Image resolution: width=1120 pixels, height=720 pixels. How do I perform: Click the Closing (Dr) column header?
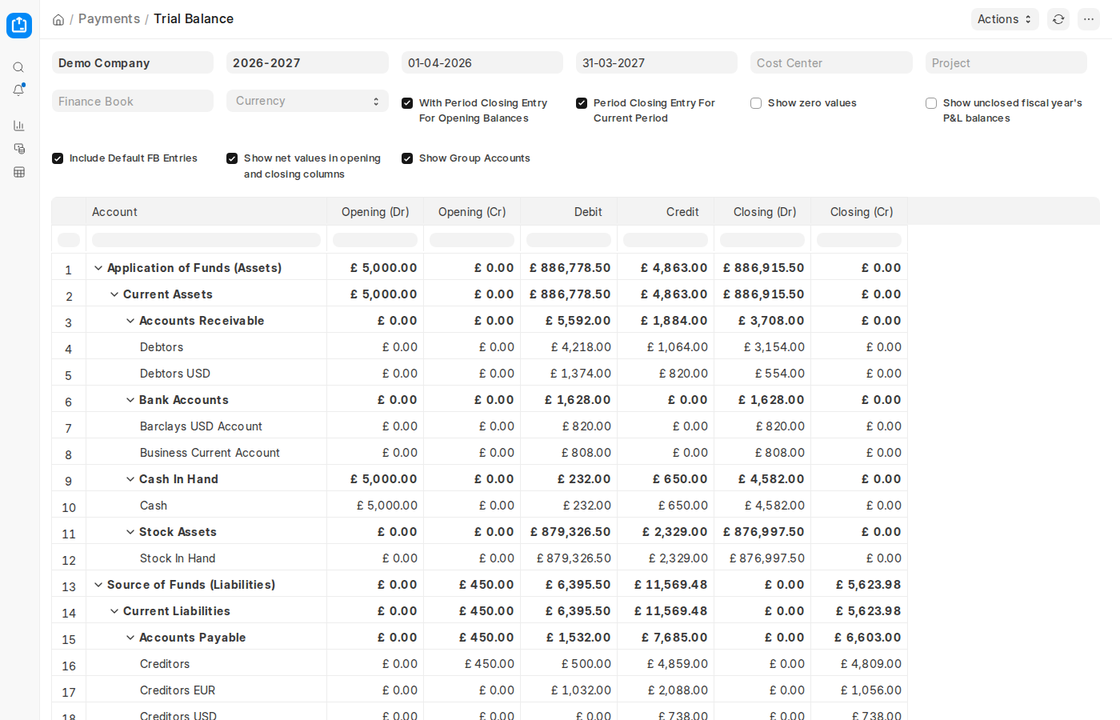tap(762, 212)
